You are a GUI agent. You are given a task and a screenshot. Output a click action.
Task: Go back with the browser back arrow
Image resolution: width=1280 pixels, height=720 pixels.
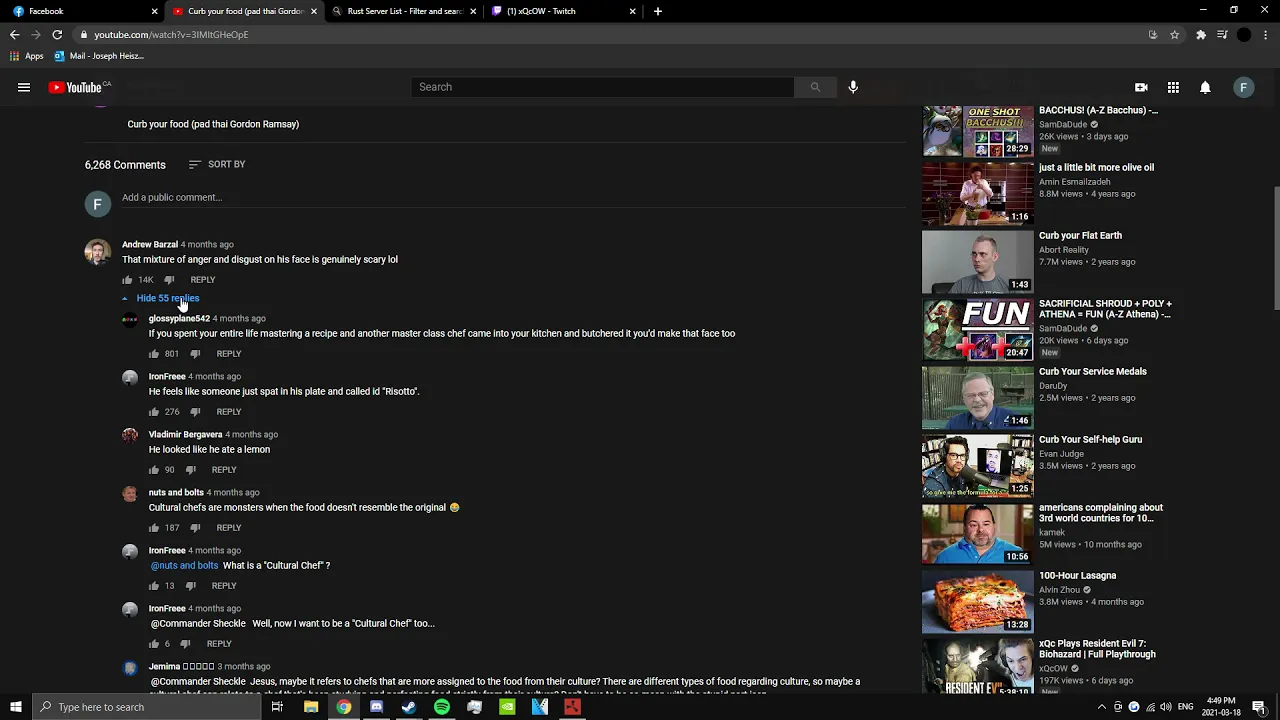coord(14,34)
